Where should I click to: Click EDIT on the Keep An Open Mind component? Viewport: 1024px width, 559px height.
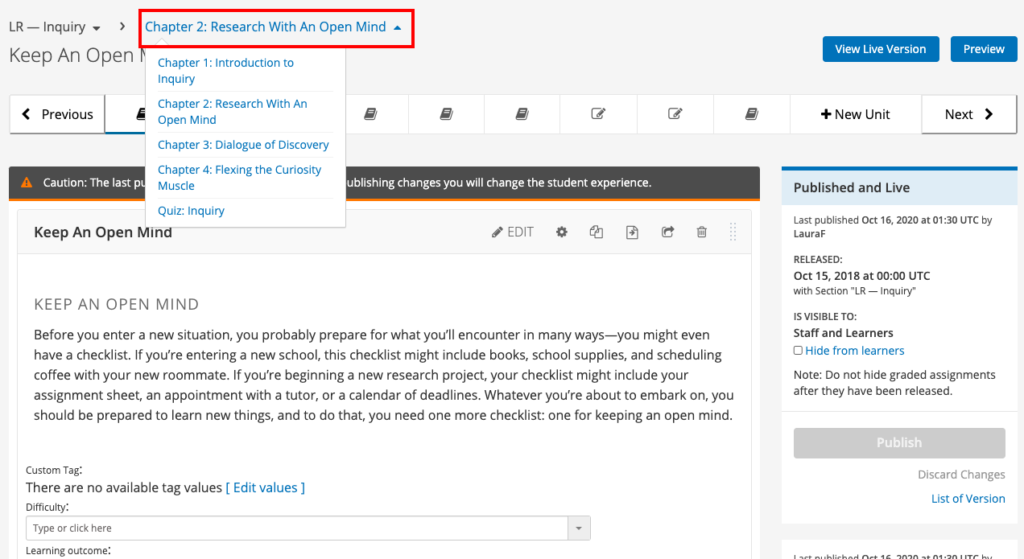click(513, 232)
